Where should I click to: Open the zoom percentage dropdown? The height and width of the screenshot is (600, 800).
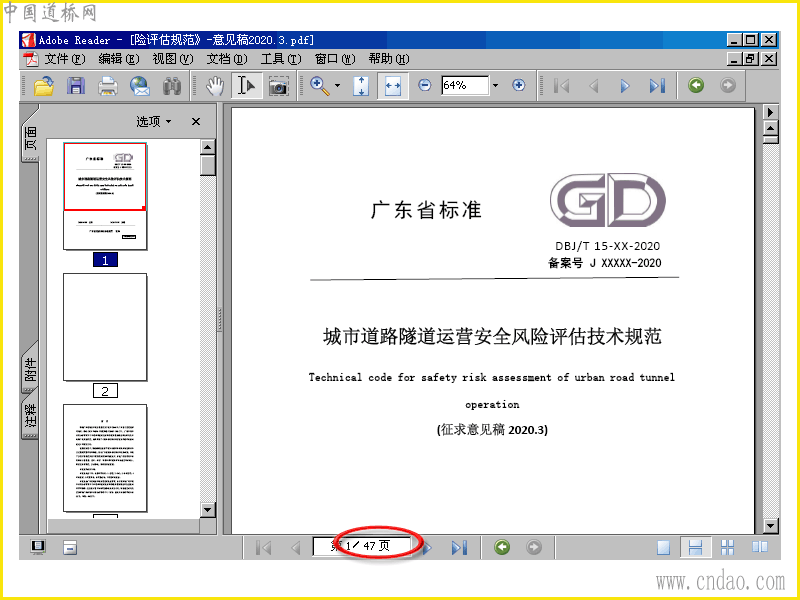coord(495,85)
